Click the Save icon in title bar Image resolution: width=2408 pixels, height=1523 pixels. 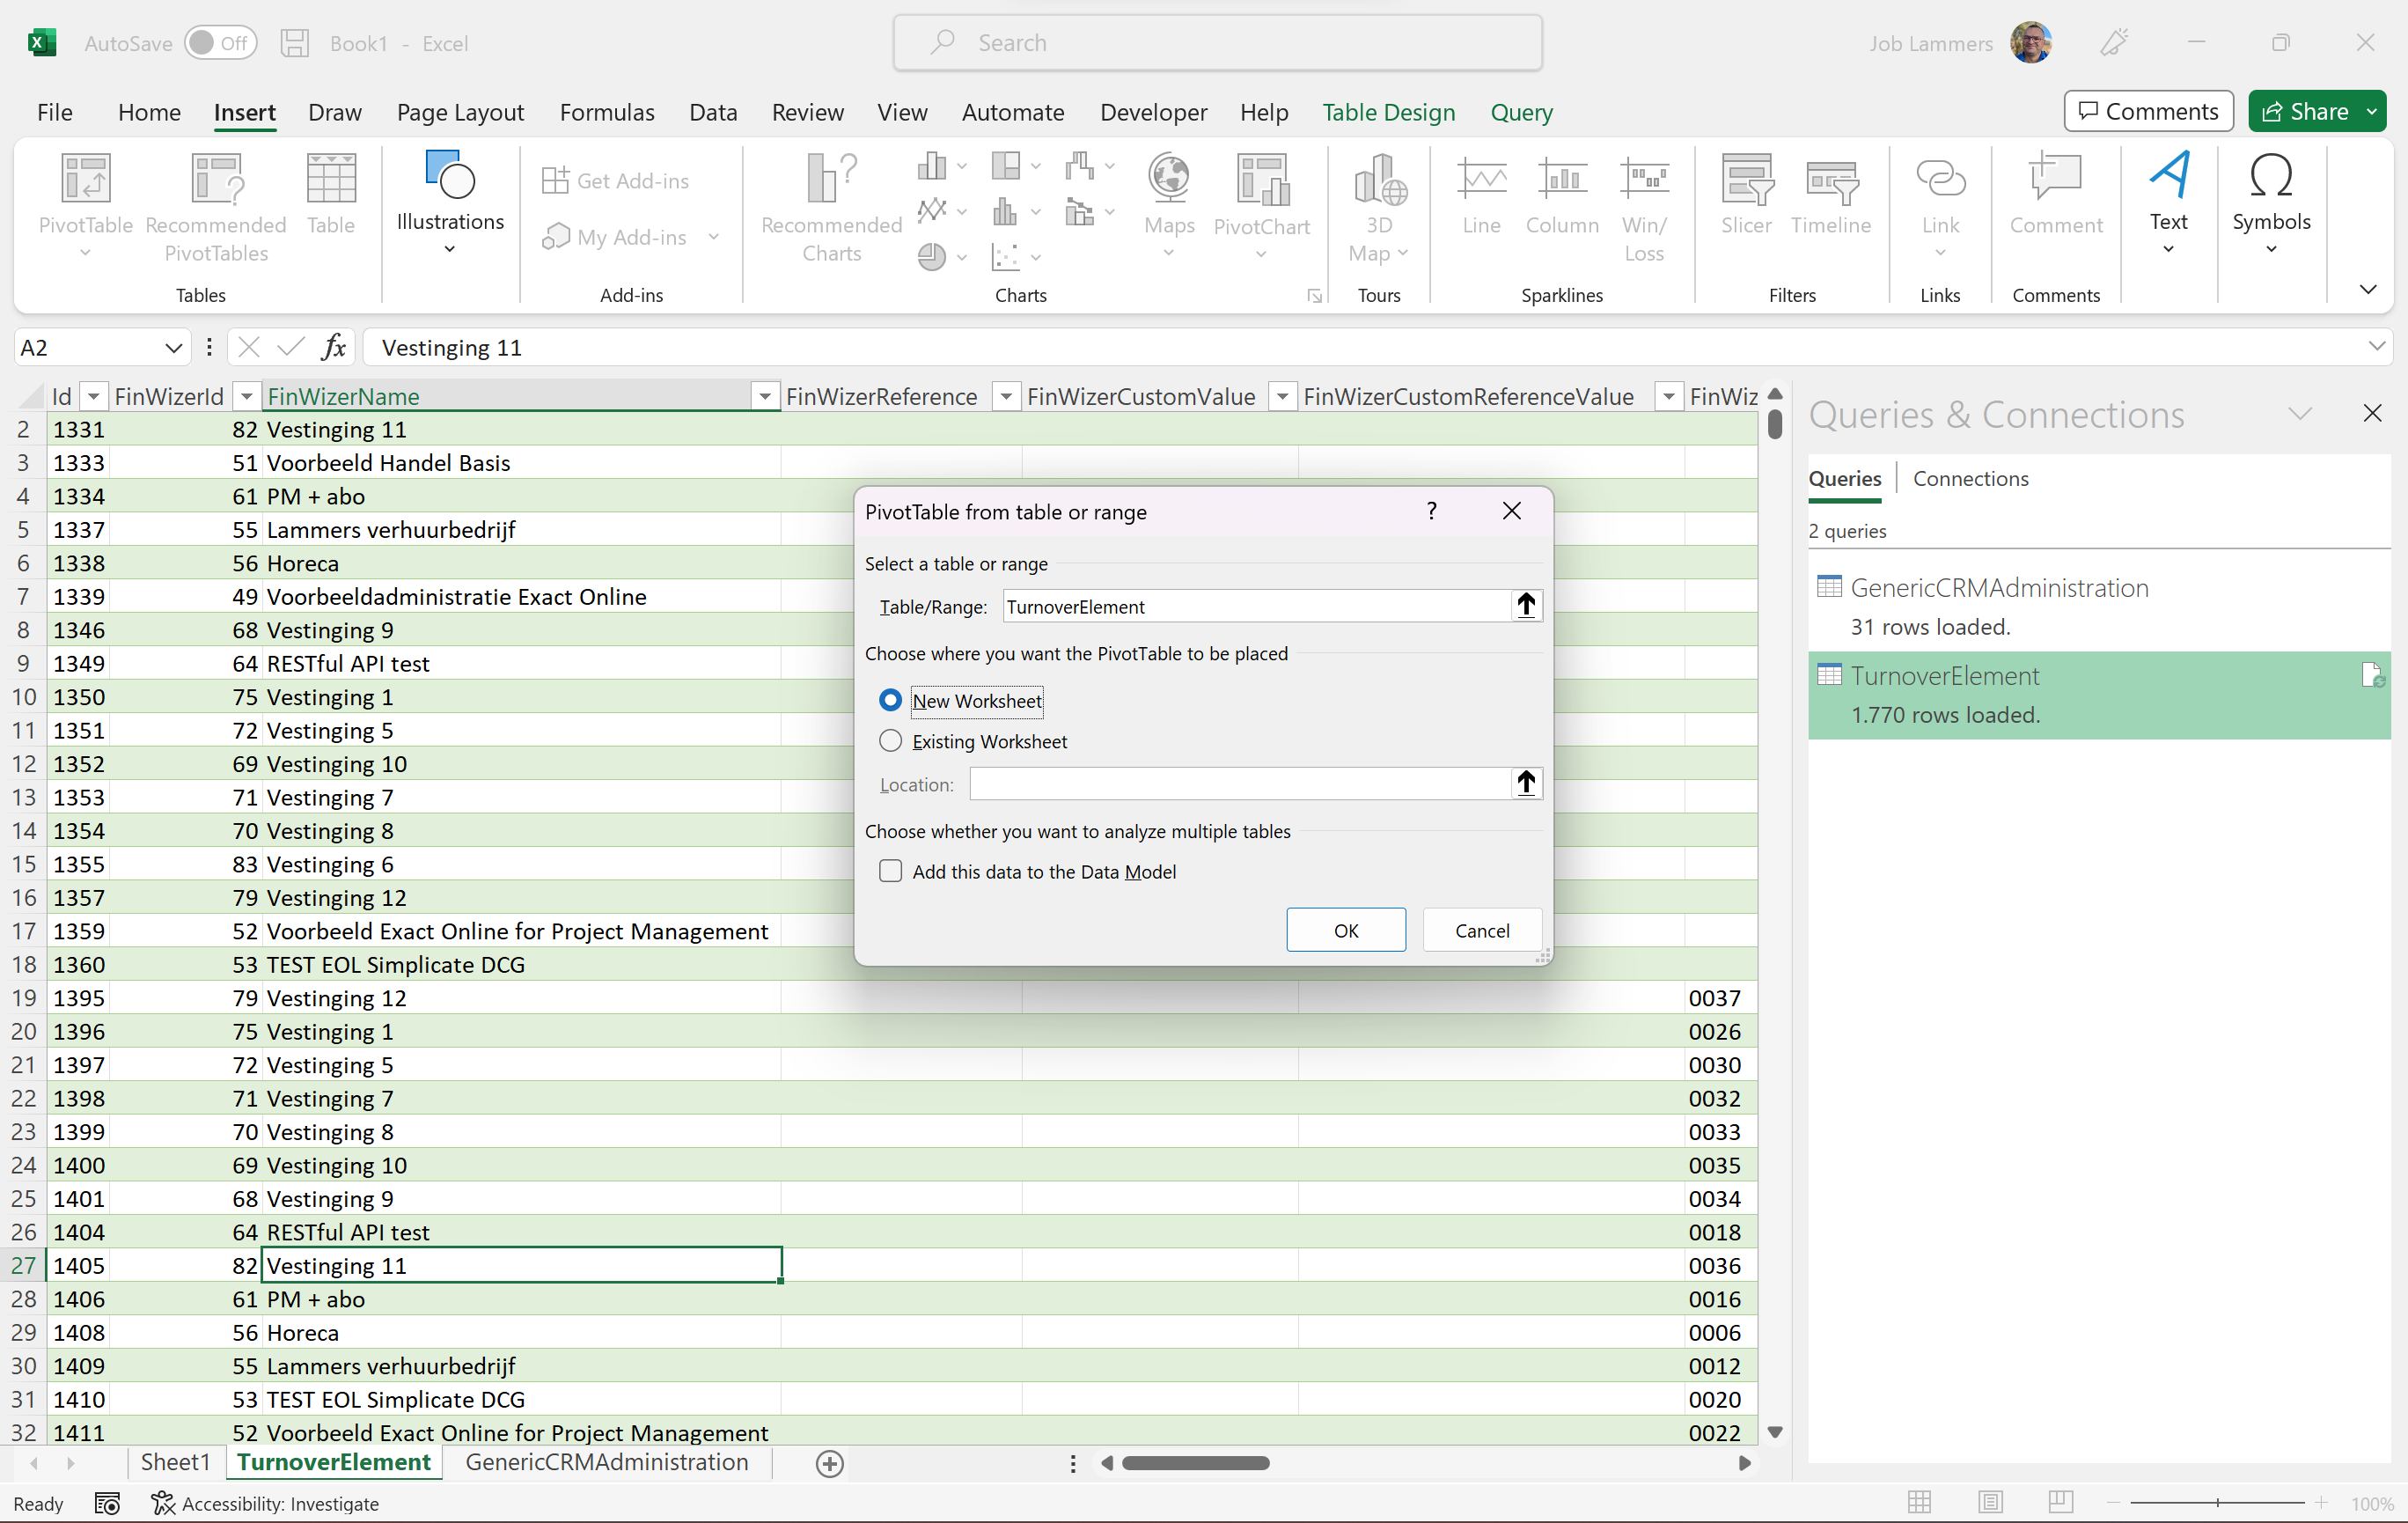tap(294, 43)
